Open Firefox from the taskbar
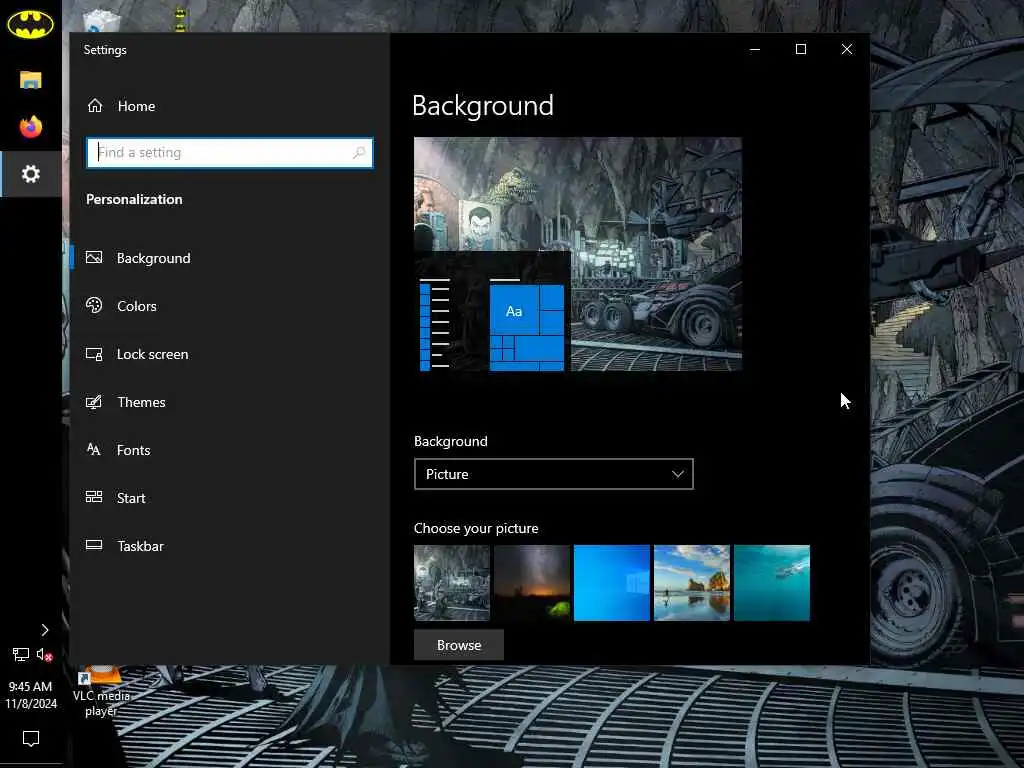The height and width of the screenshot is (768, 1024). [30, 126]
